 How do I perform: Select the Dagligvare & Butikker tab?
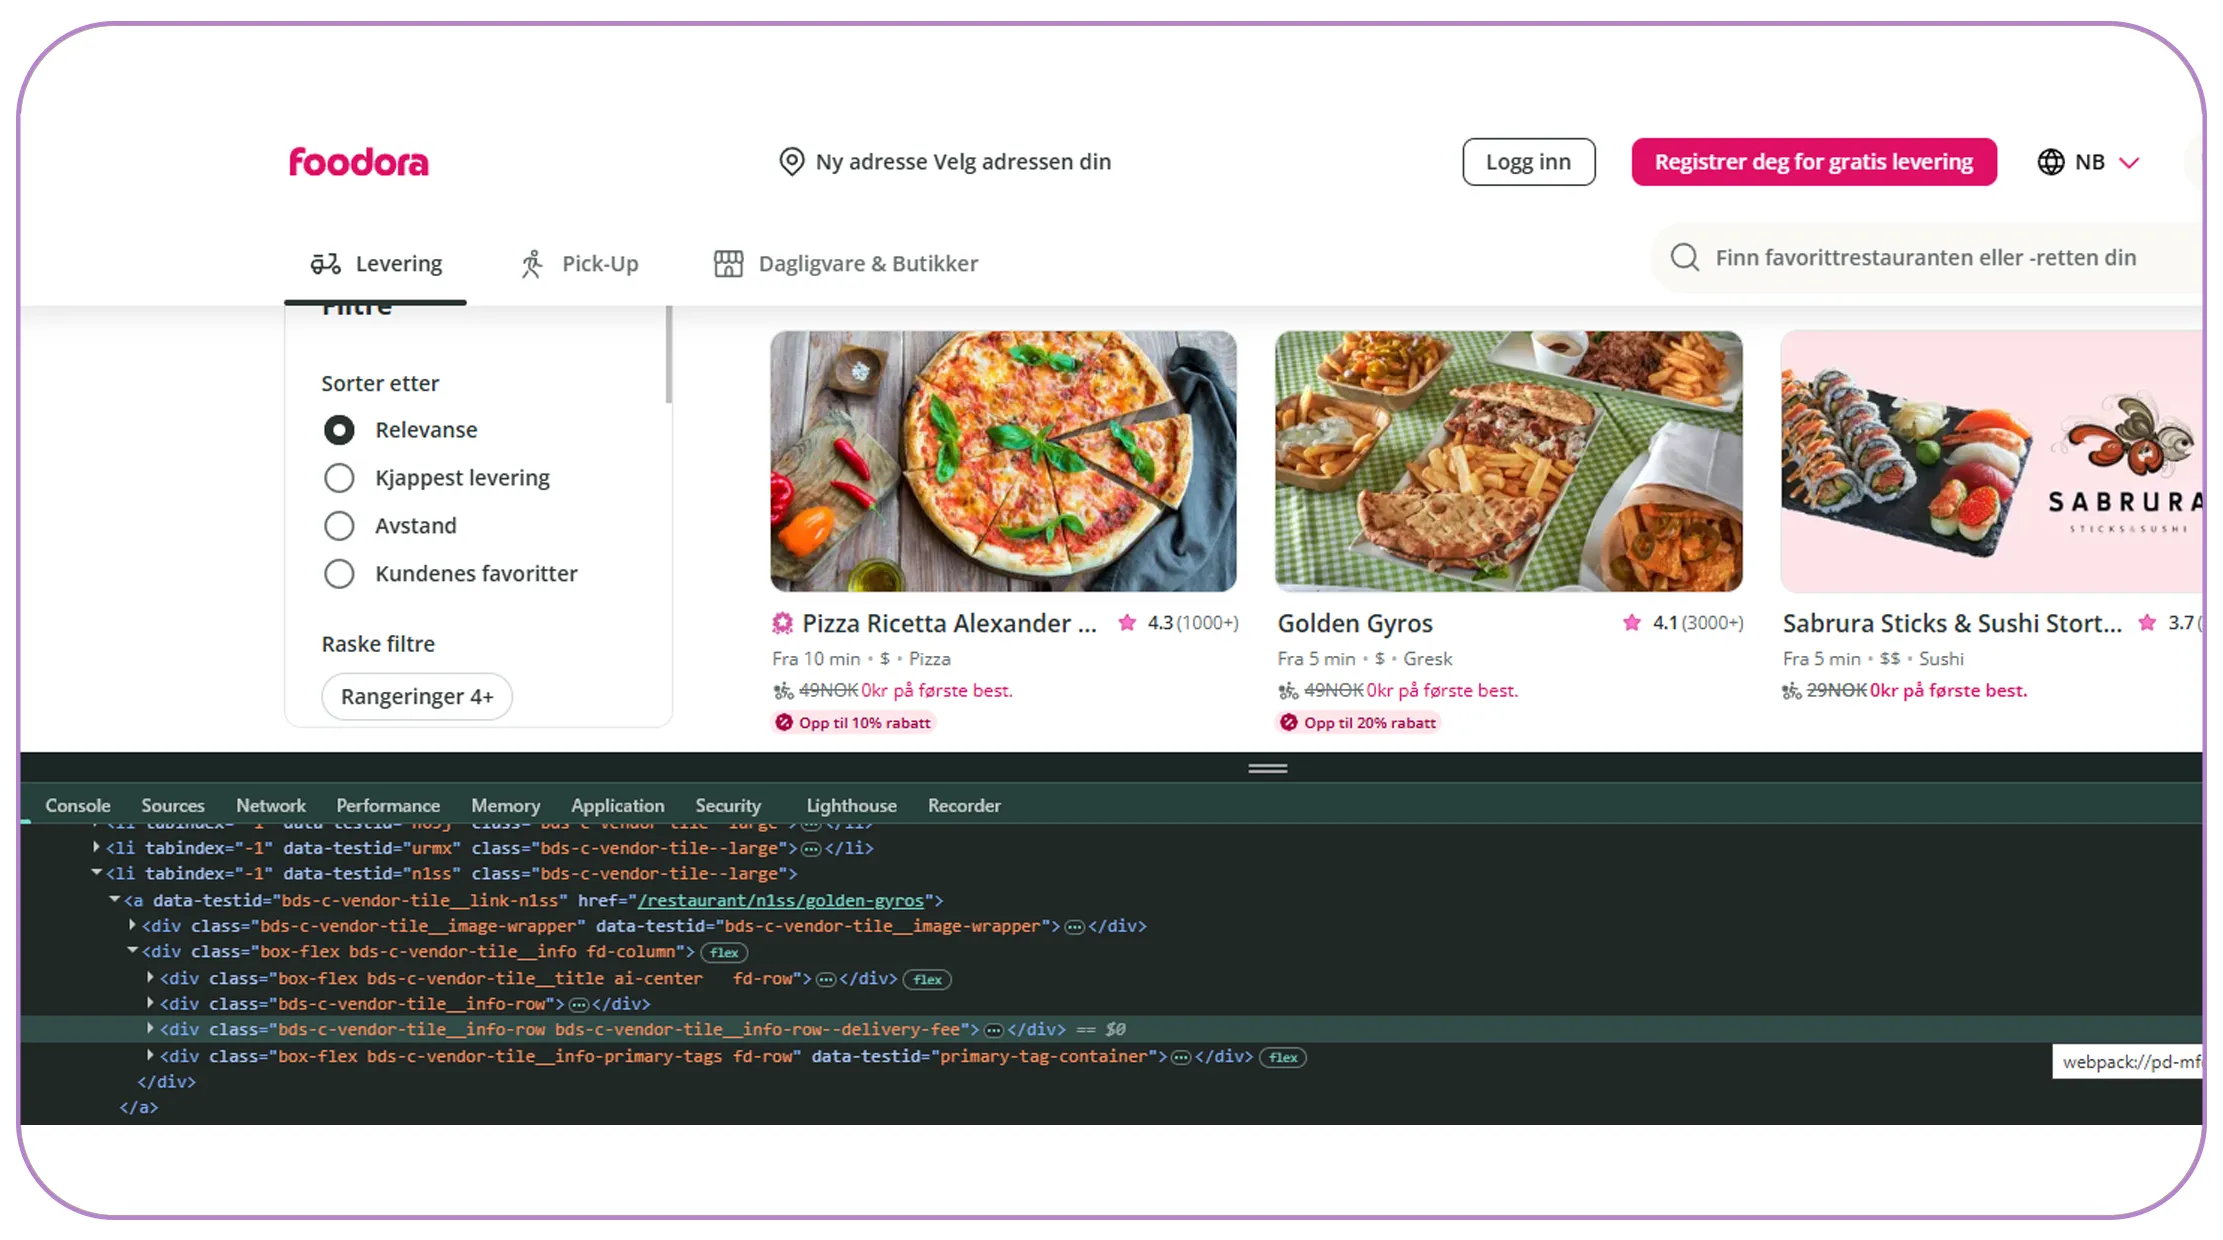pyautogui.click(x=846, y=264)
